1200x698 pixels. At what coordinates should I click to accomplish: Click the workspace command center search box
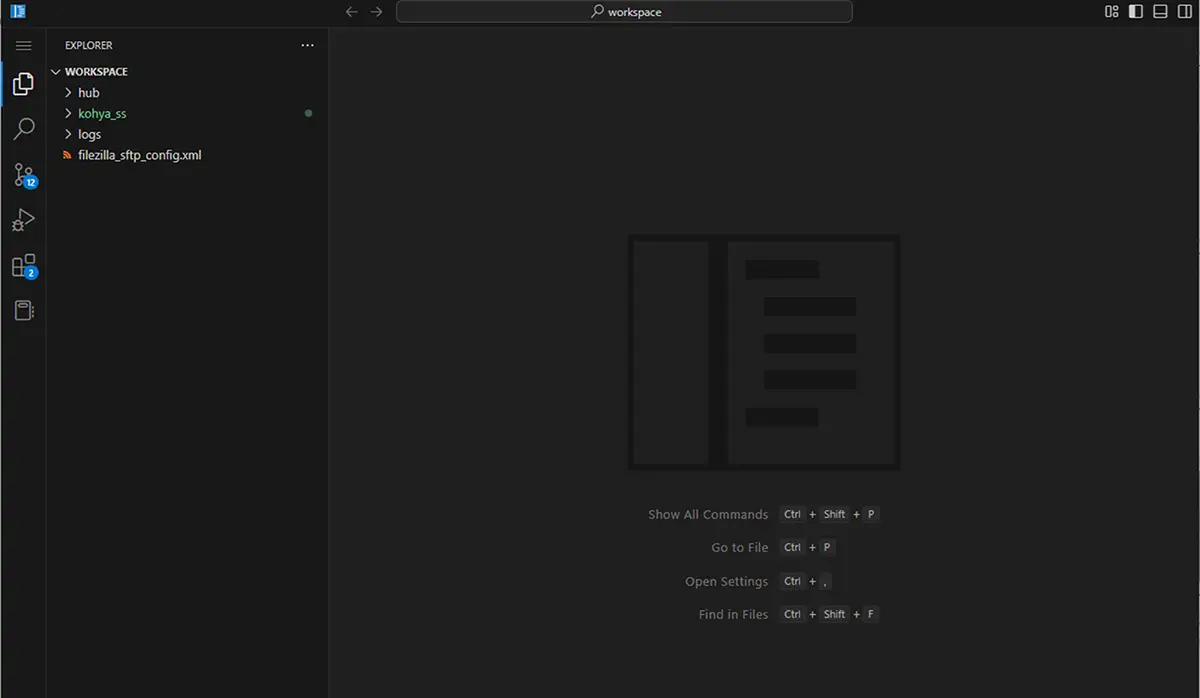click(624, 12)
